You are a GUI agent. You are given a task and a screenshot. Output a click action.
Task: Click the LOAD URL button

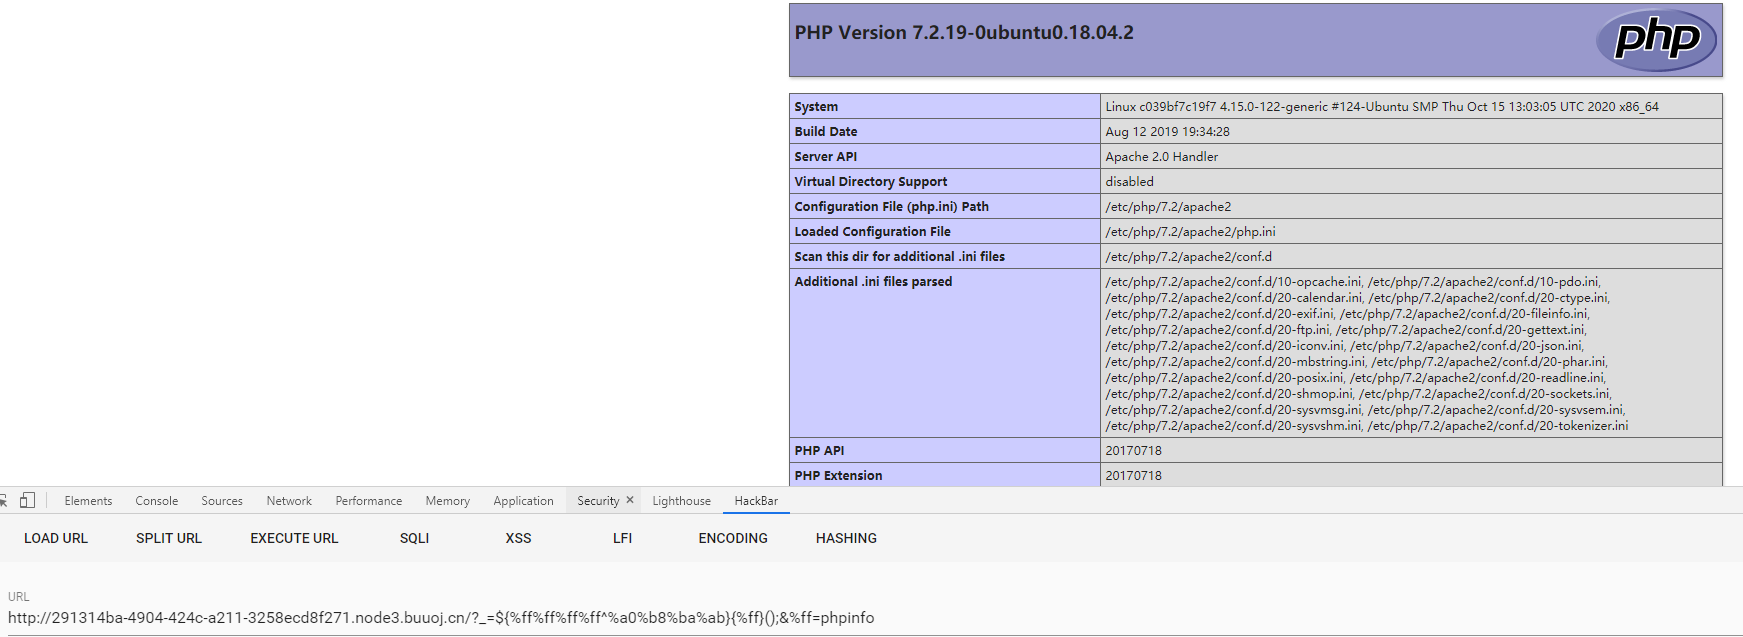coord(56,538)
